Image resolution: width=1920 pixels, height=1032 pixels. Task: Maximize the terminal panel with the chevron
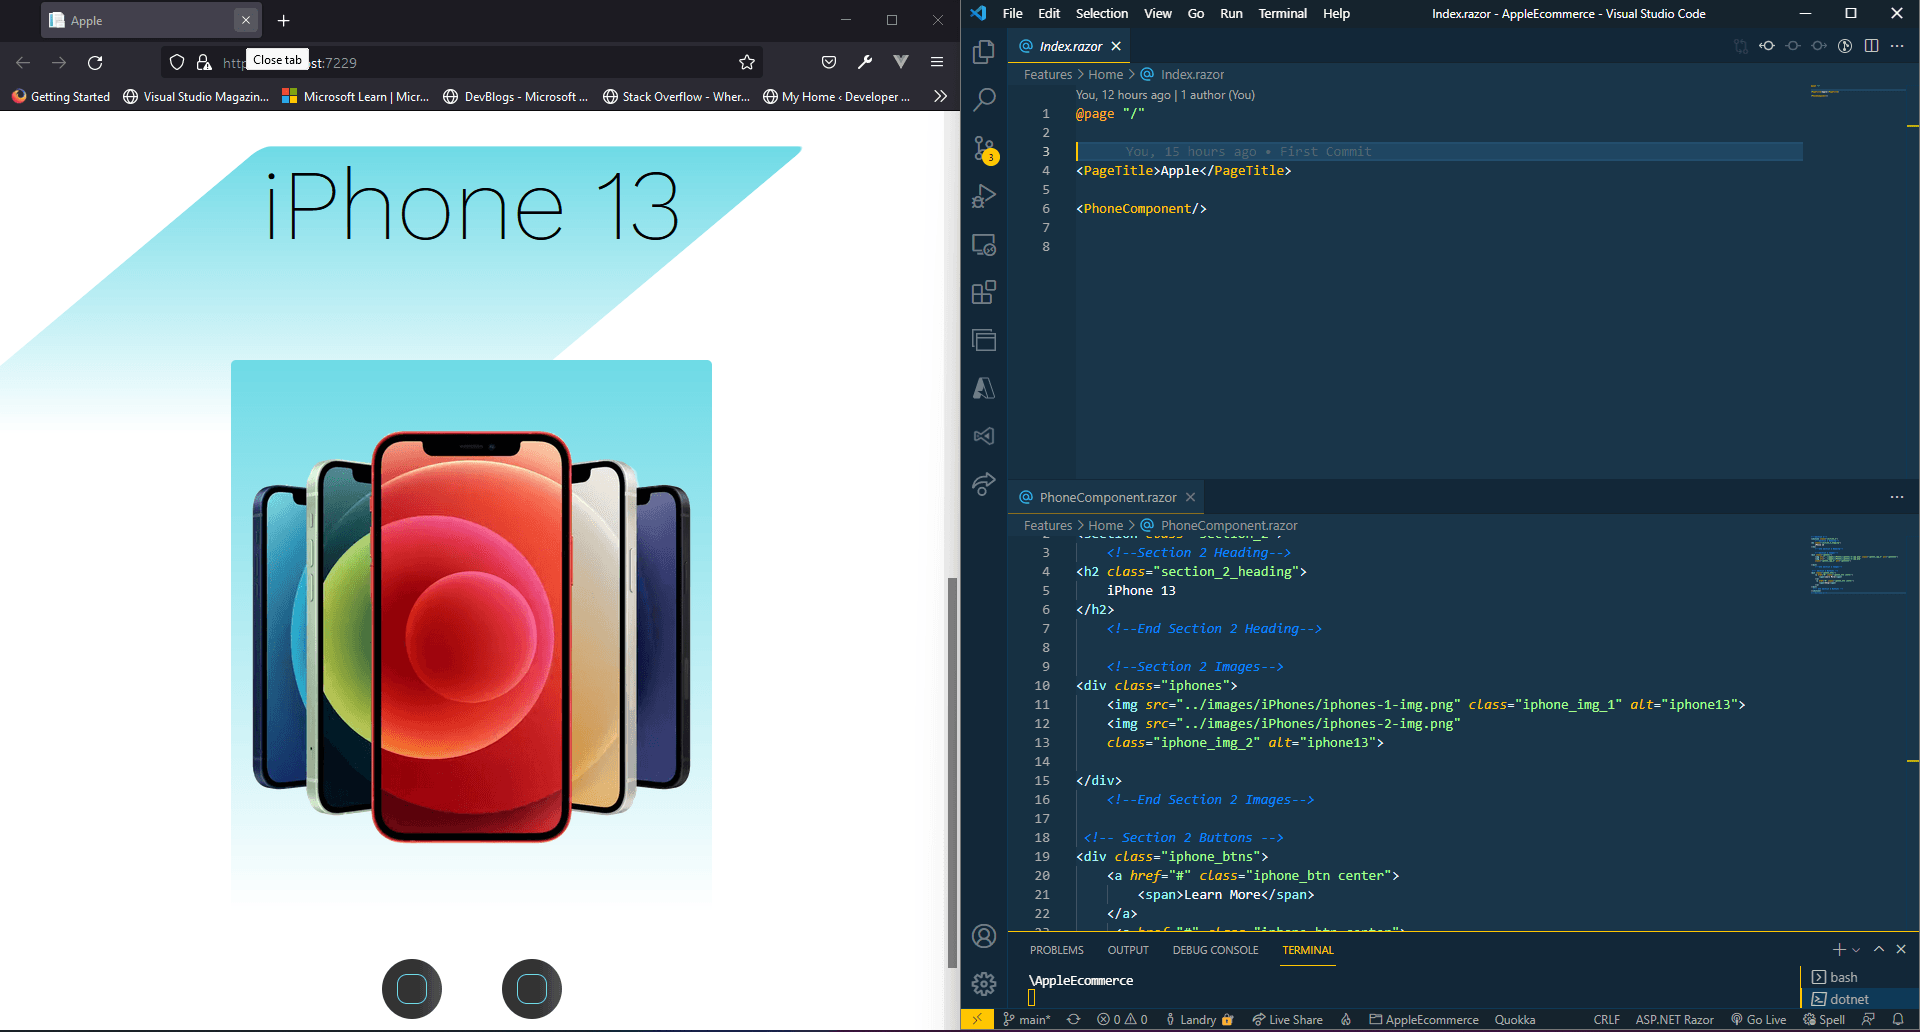pos(1879,950)
